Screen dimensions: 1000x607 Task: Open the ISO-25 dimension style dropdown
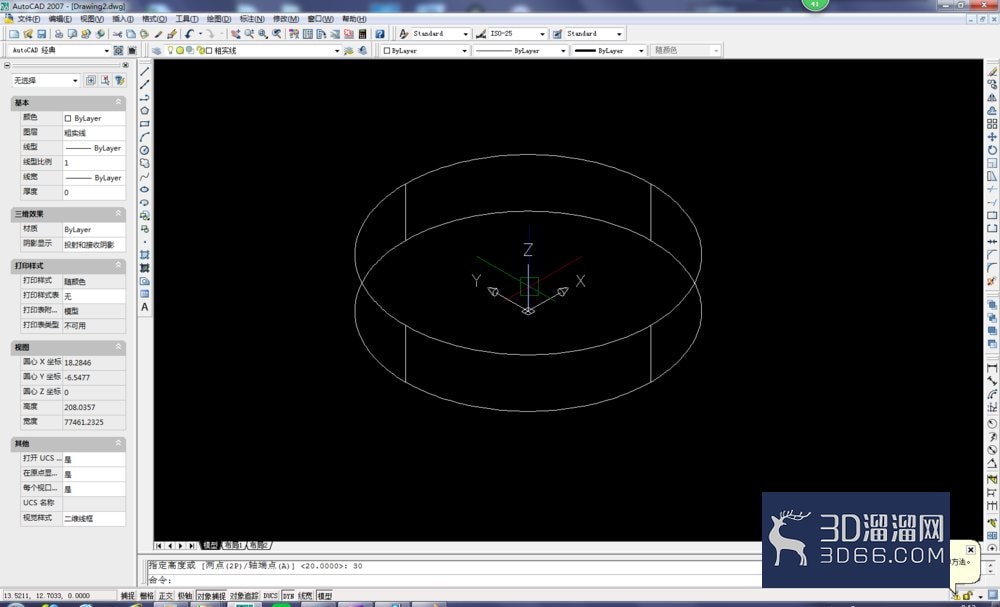point(517,34)
